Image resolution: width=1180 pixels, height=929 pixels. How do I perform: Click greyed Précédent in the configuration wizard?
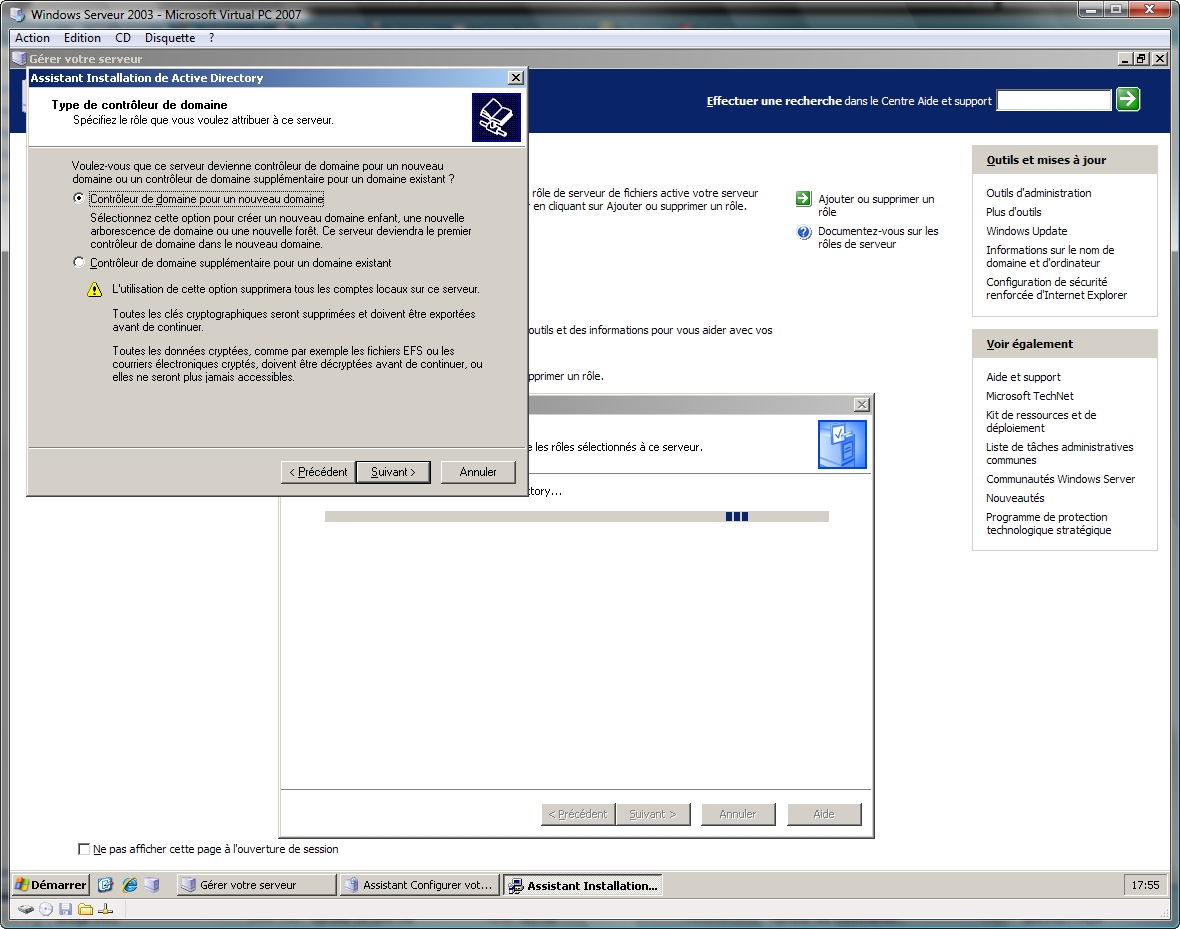578,815
